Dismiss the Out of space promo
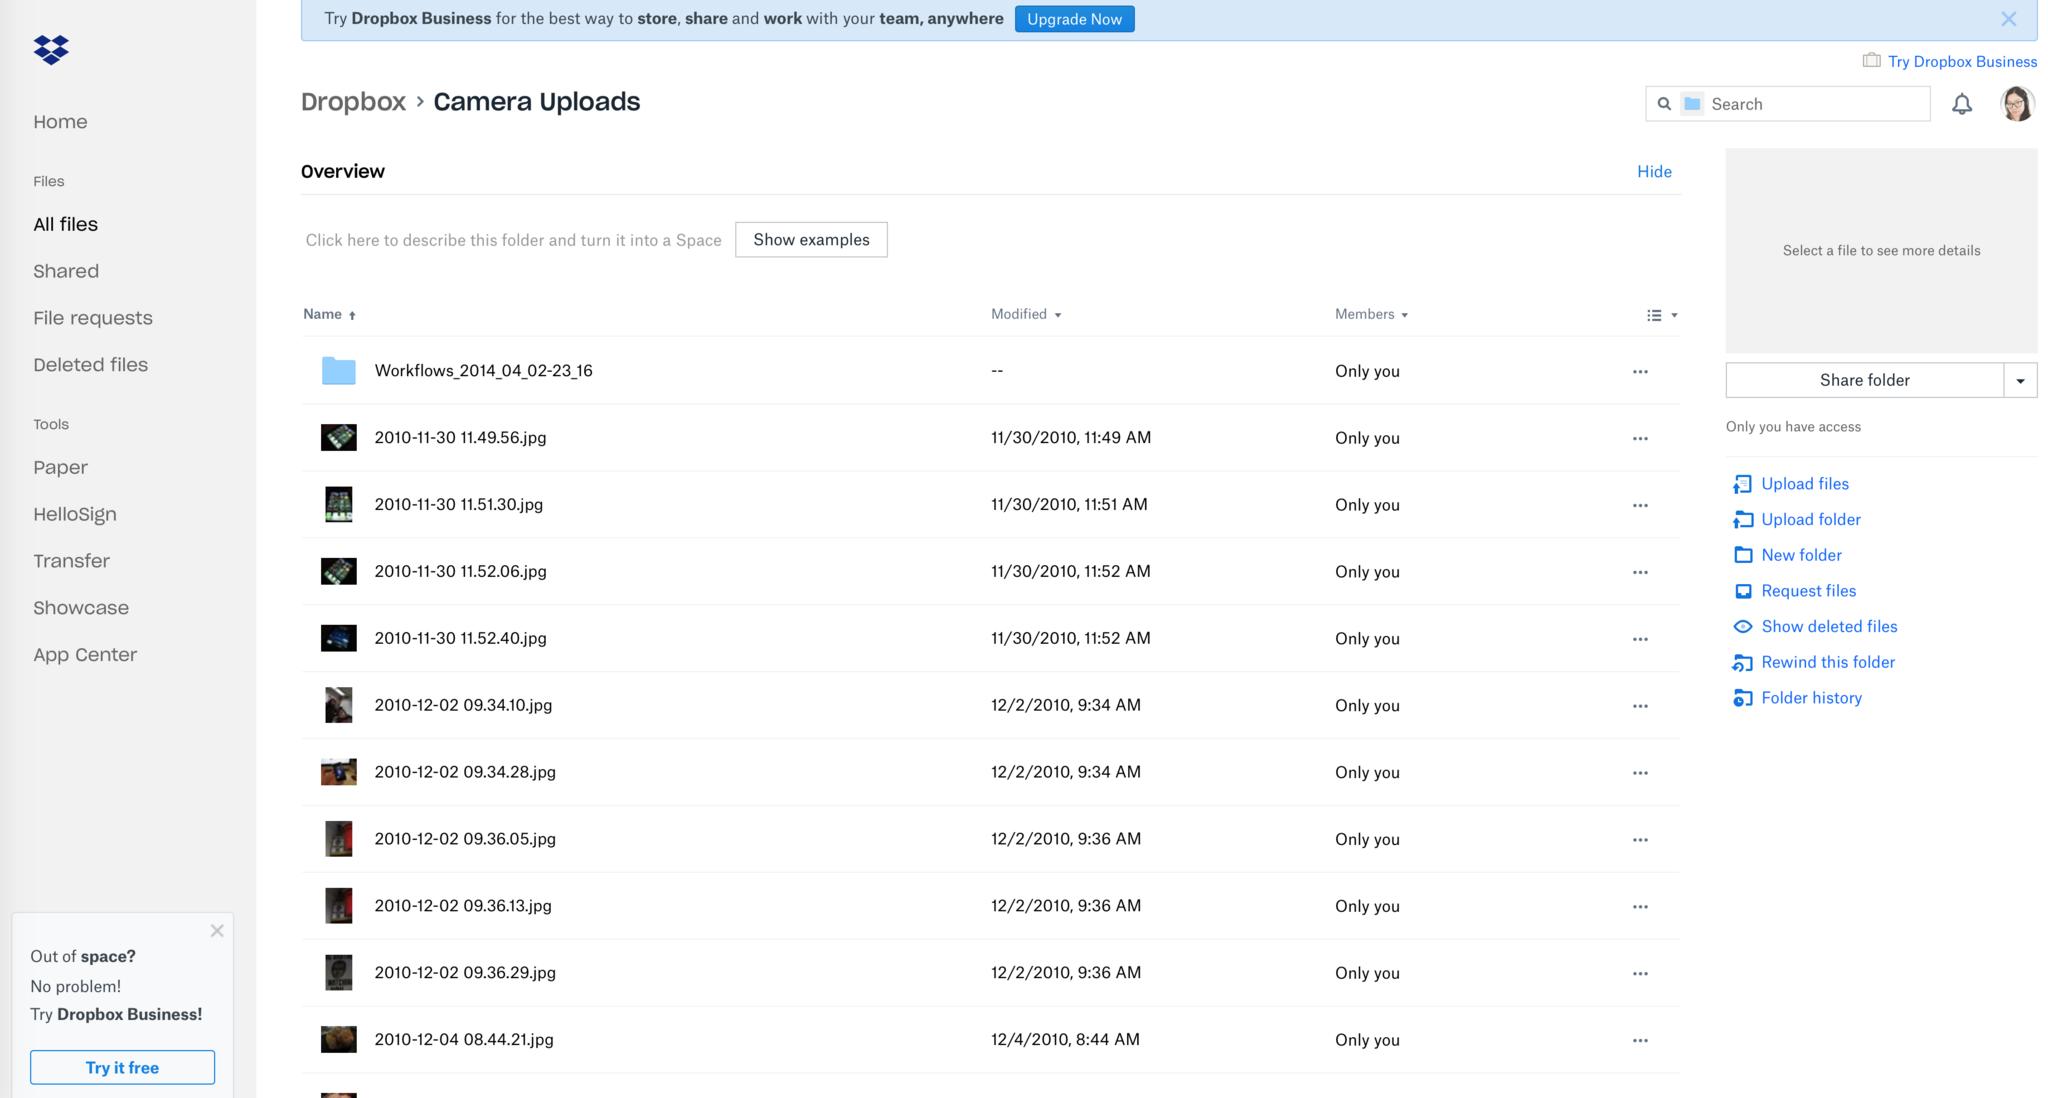 pos(217,931)
